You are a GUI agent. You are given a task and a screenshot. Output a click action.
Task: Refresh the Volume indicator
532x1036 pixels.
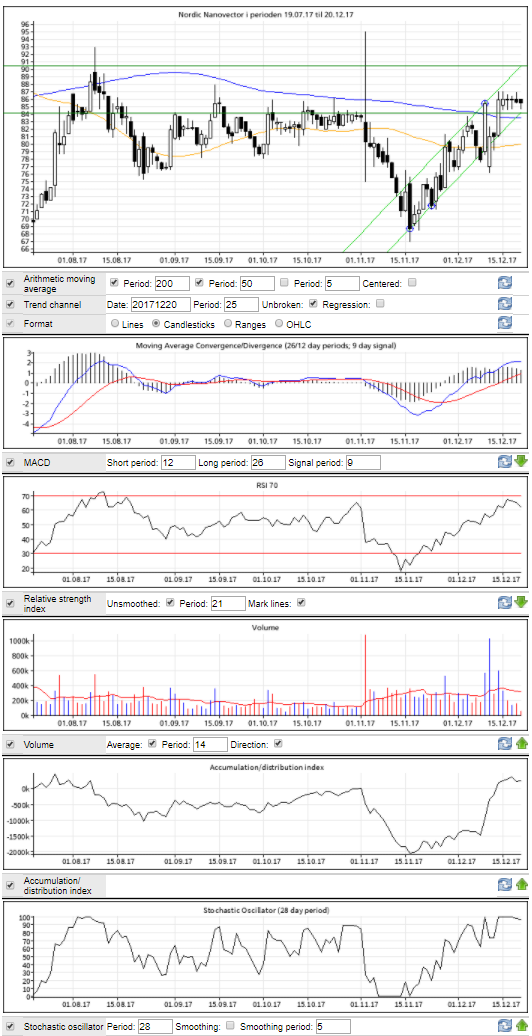[x=505, y=744]
